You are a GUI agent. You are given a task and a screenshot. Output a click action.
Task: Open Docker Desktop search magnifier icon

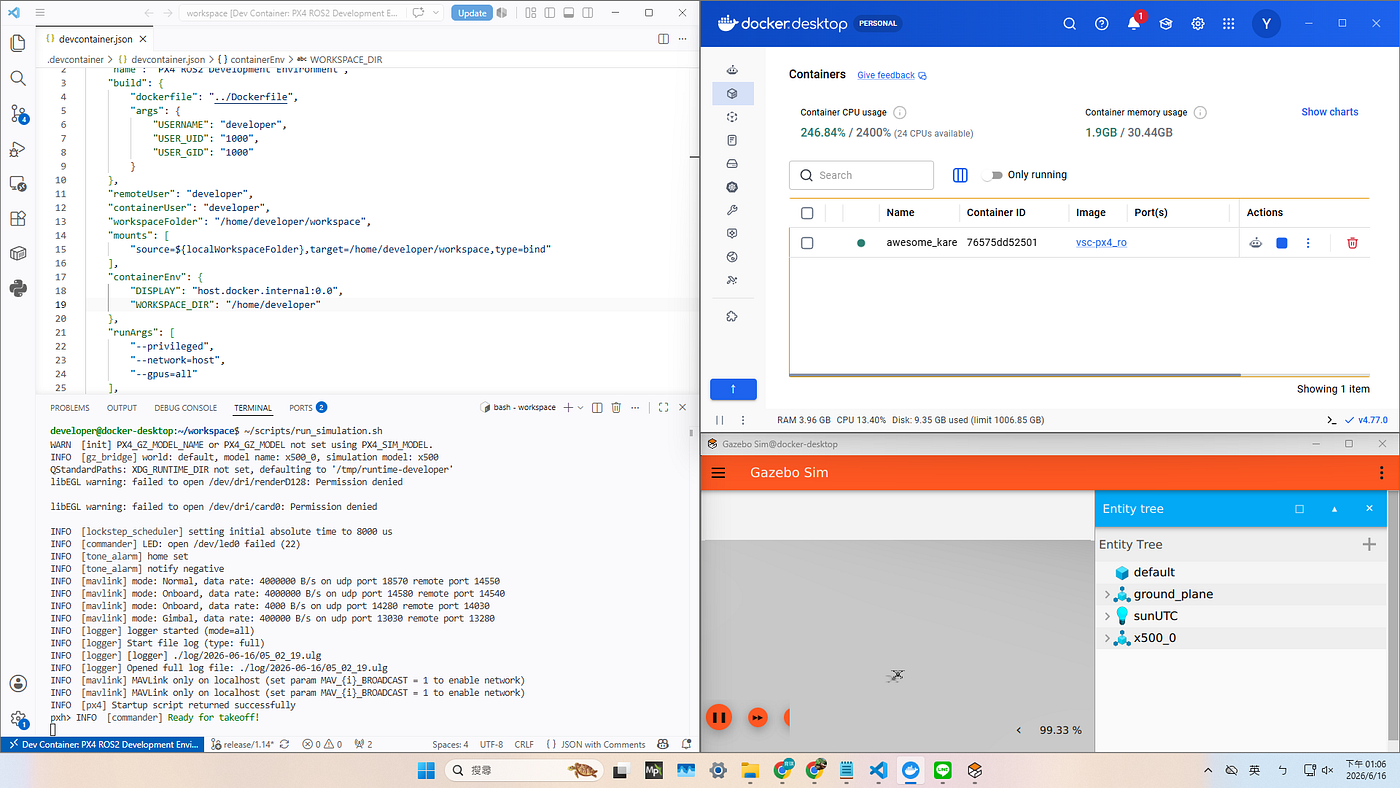click(1069, 24)
